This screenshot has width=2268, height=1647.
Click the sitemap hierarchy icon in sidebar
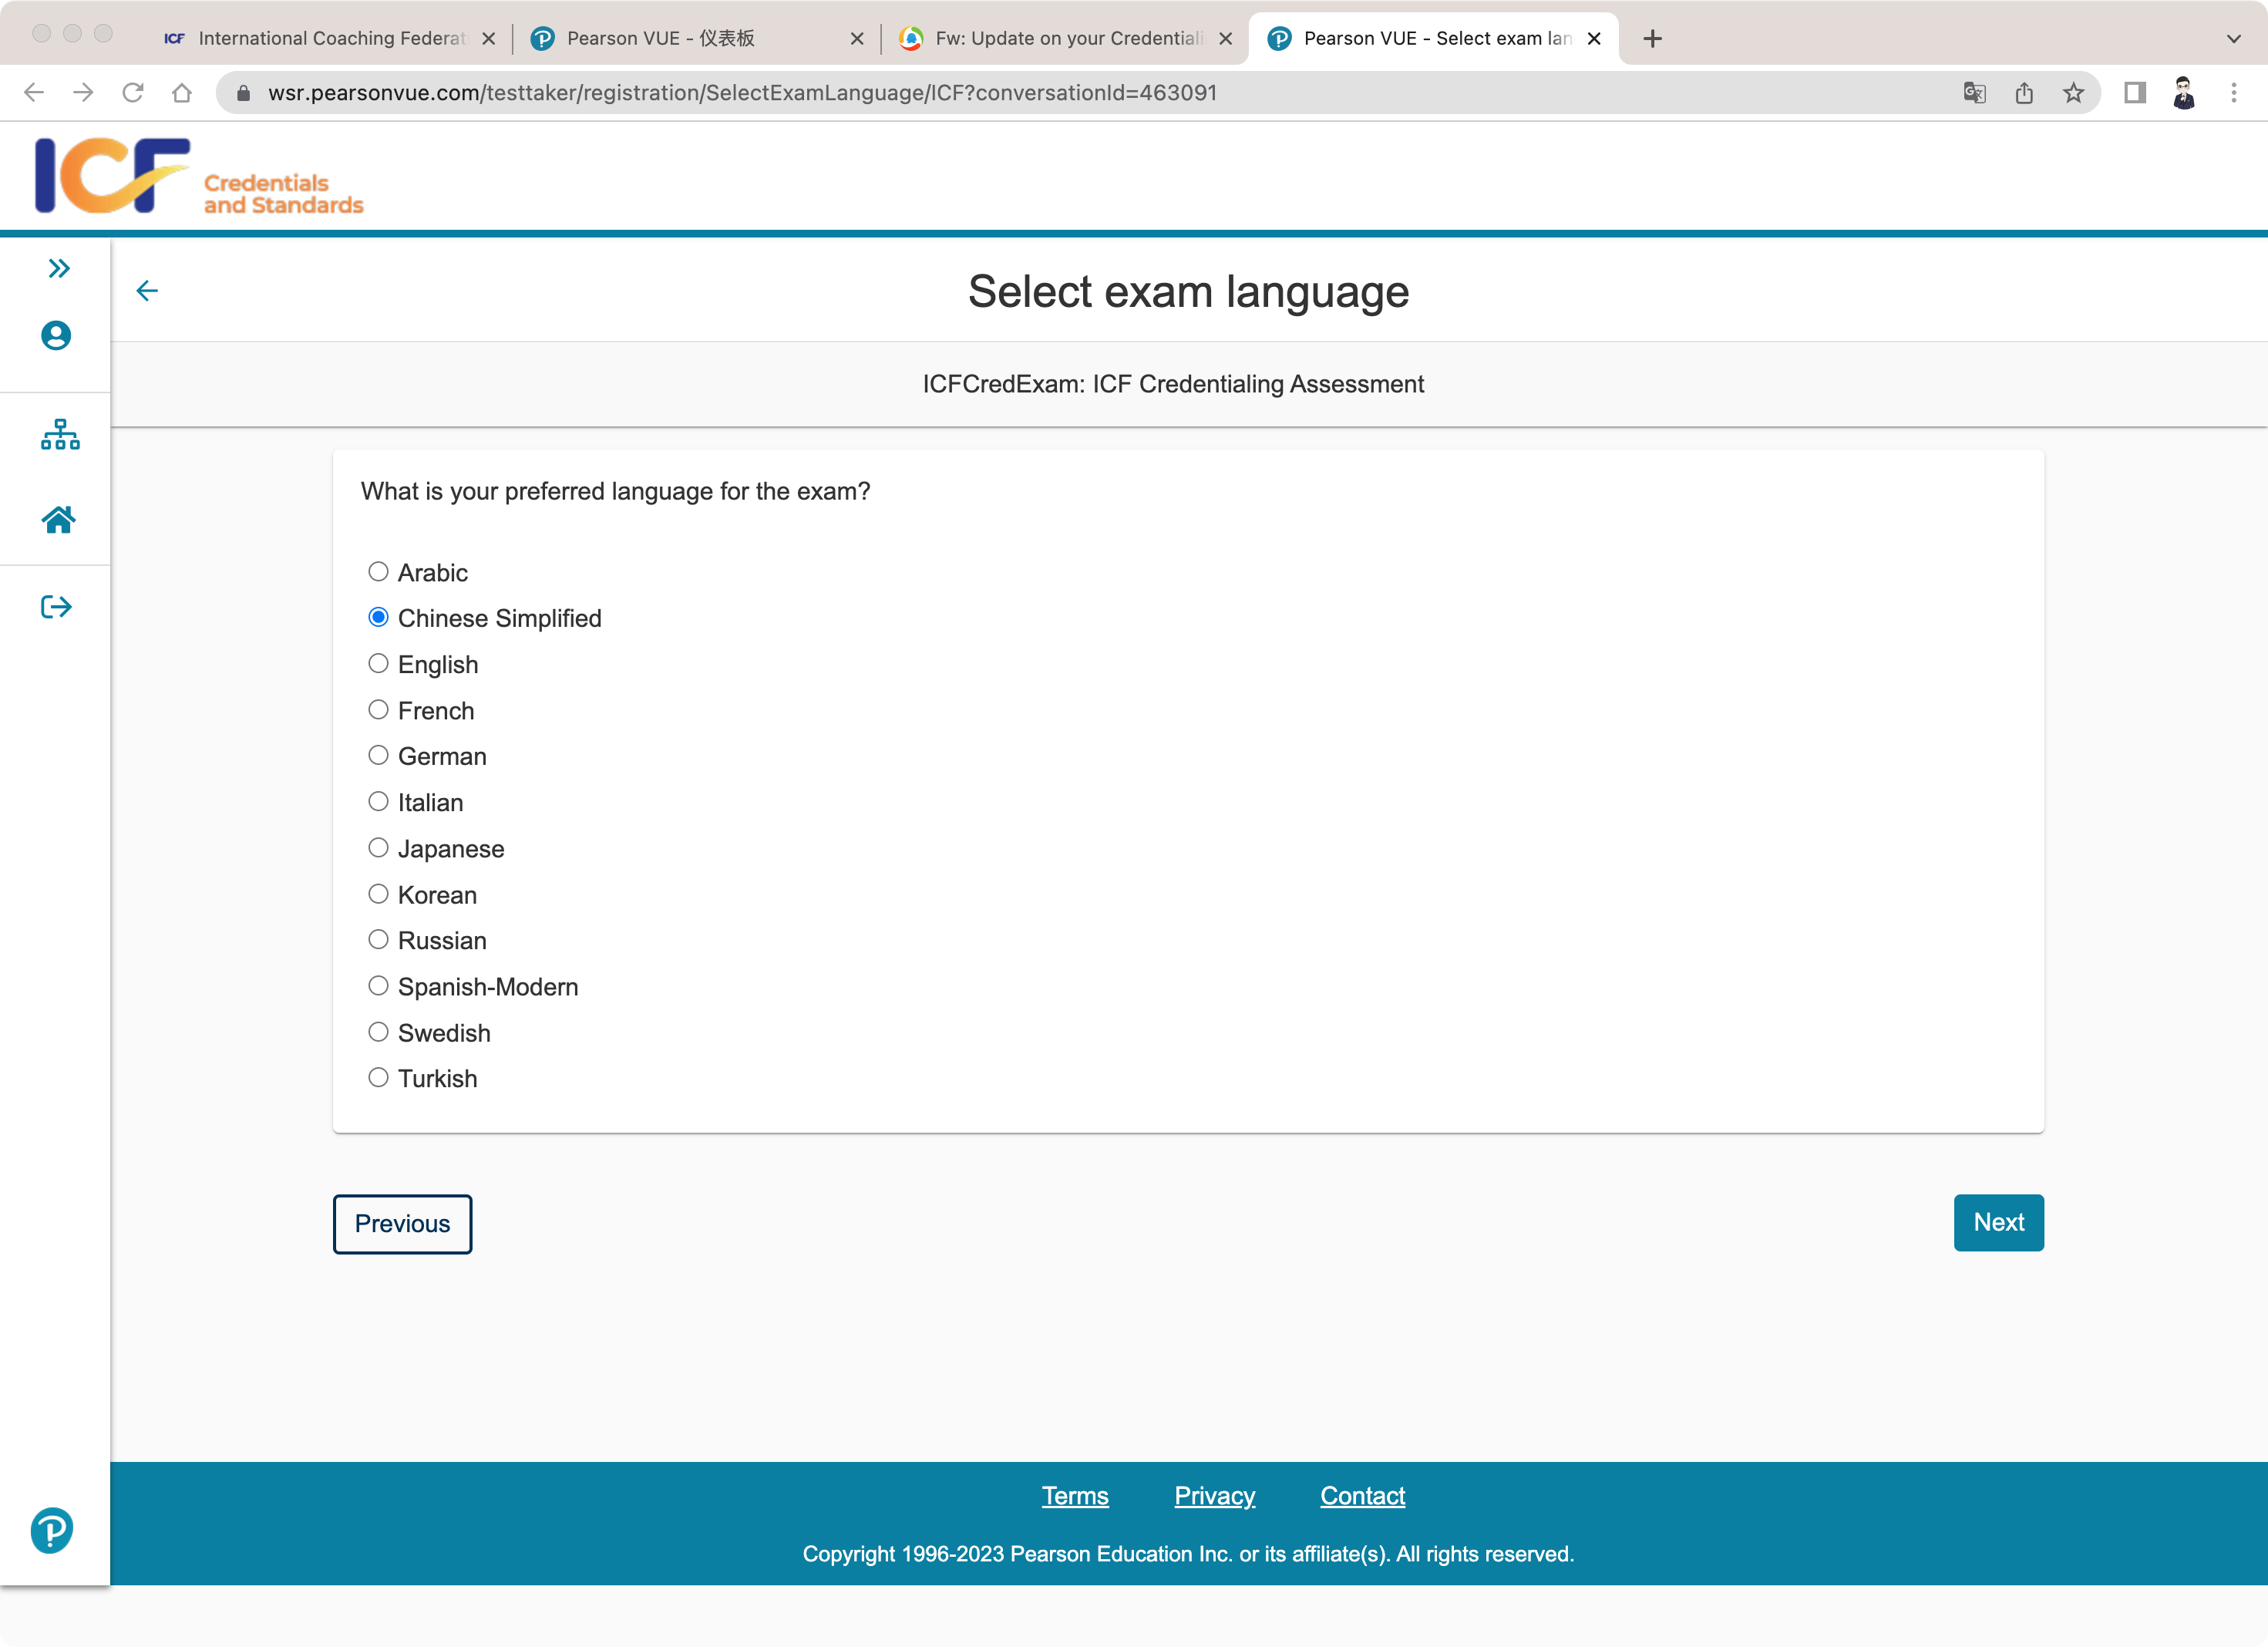(x=59, y=435)
